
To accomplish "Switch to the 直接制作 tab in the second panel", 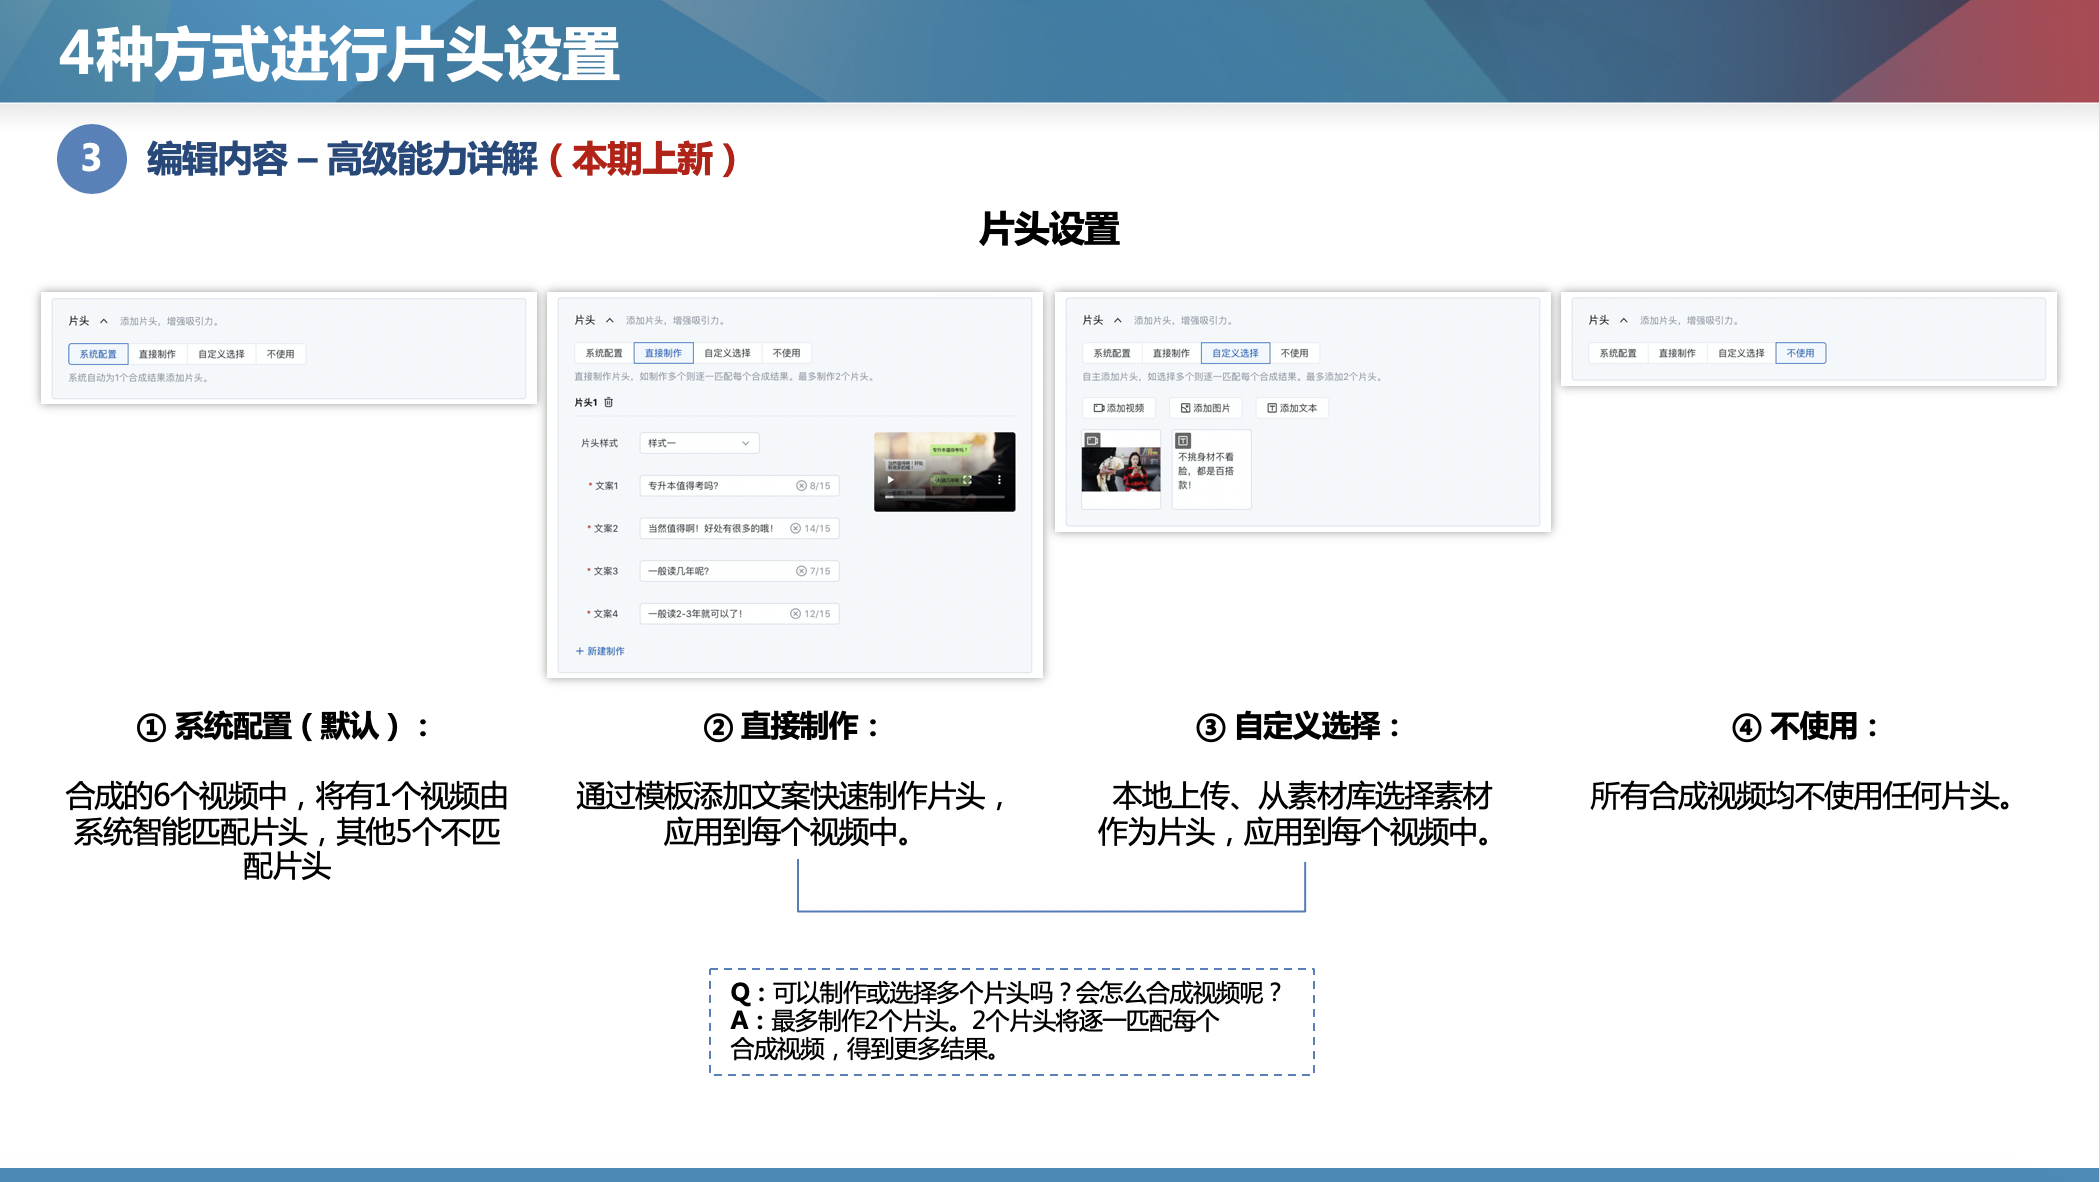I will 663,353.
